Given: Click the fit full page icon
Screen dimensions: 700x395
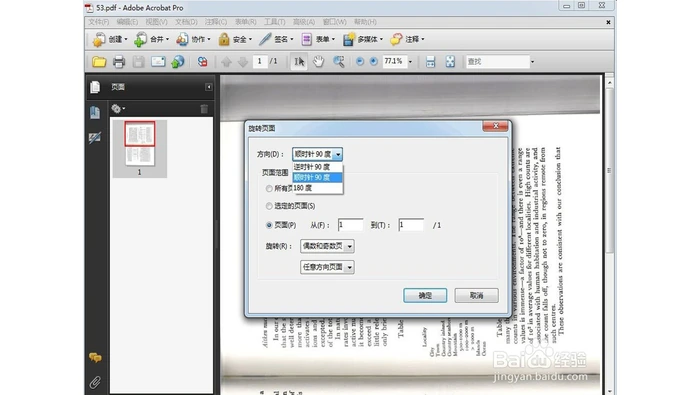Looking at the screenshot, I should click(x=450, y=62).
